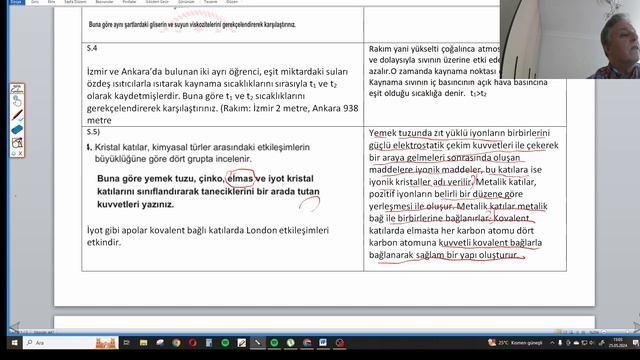Select the pen tool in the floating ink toolbar
Image resolution: width=640 pixels, height=360 pixels.
pos(17,116)
